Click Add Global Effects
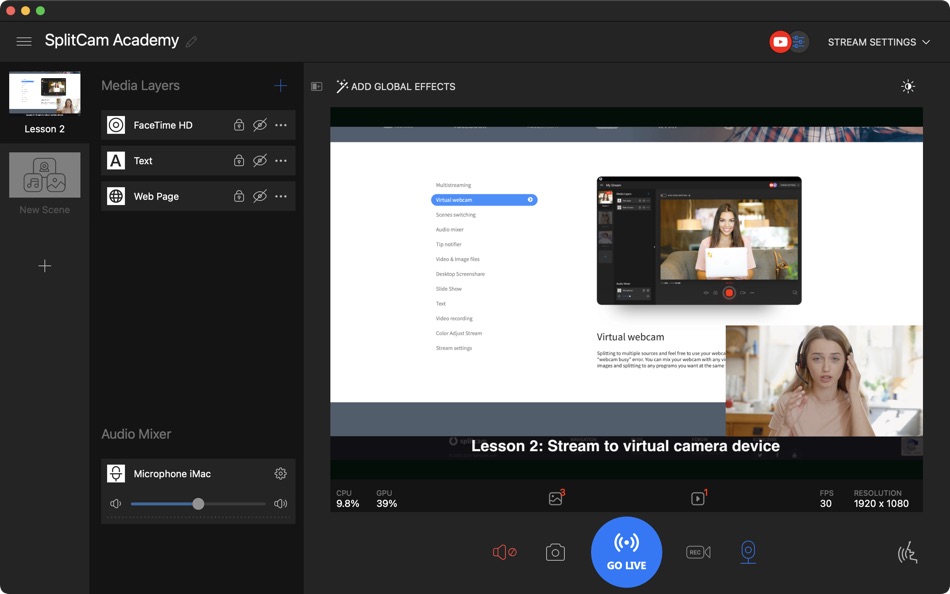950x594 pixels. (396, 87)
